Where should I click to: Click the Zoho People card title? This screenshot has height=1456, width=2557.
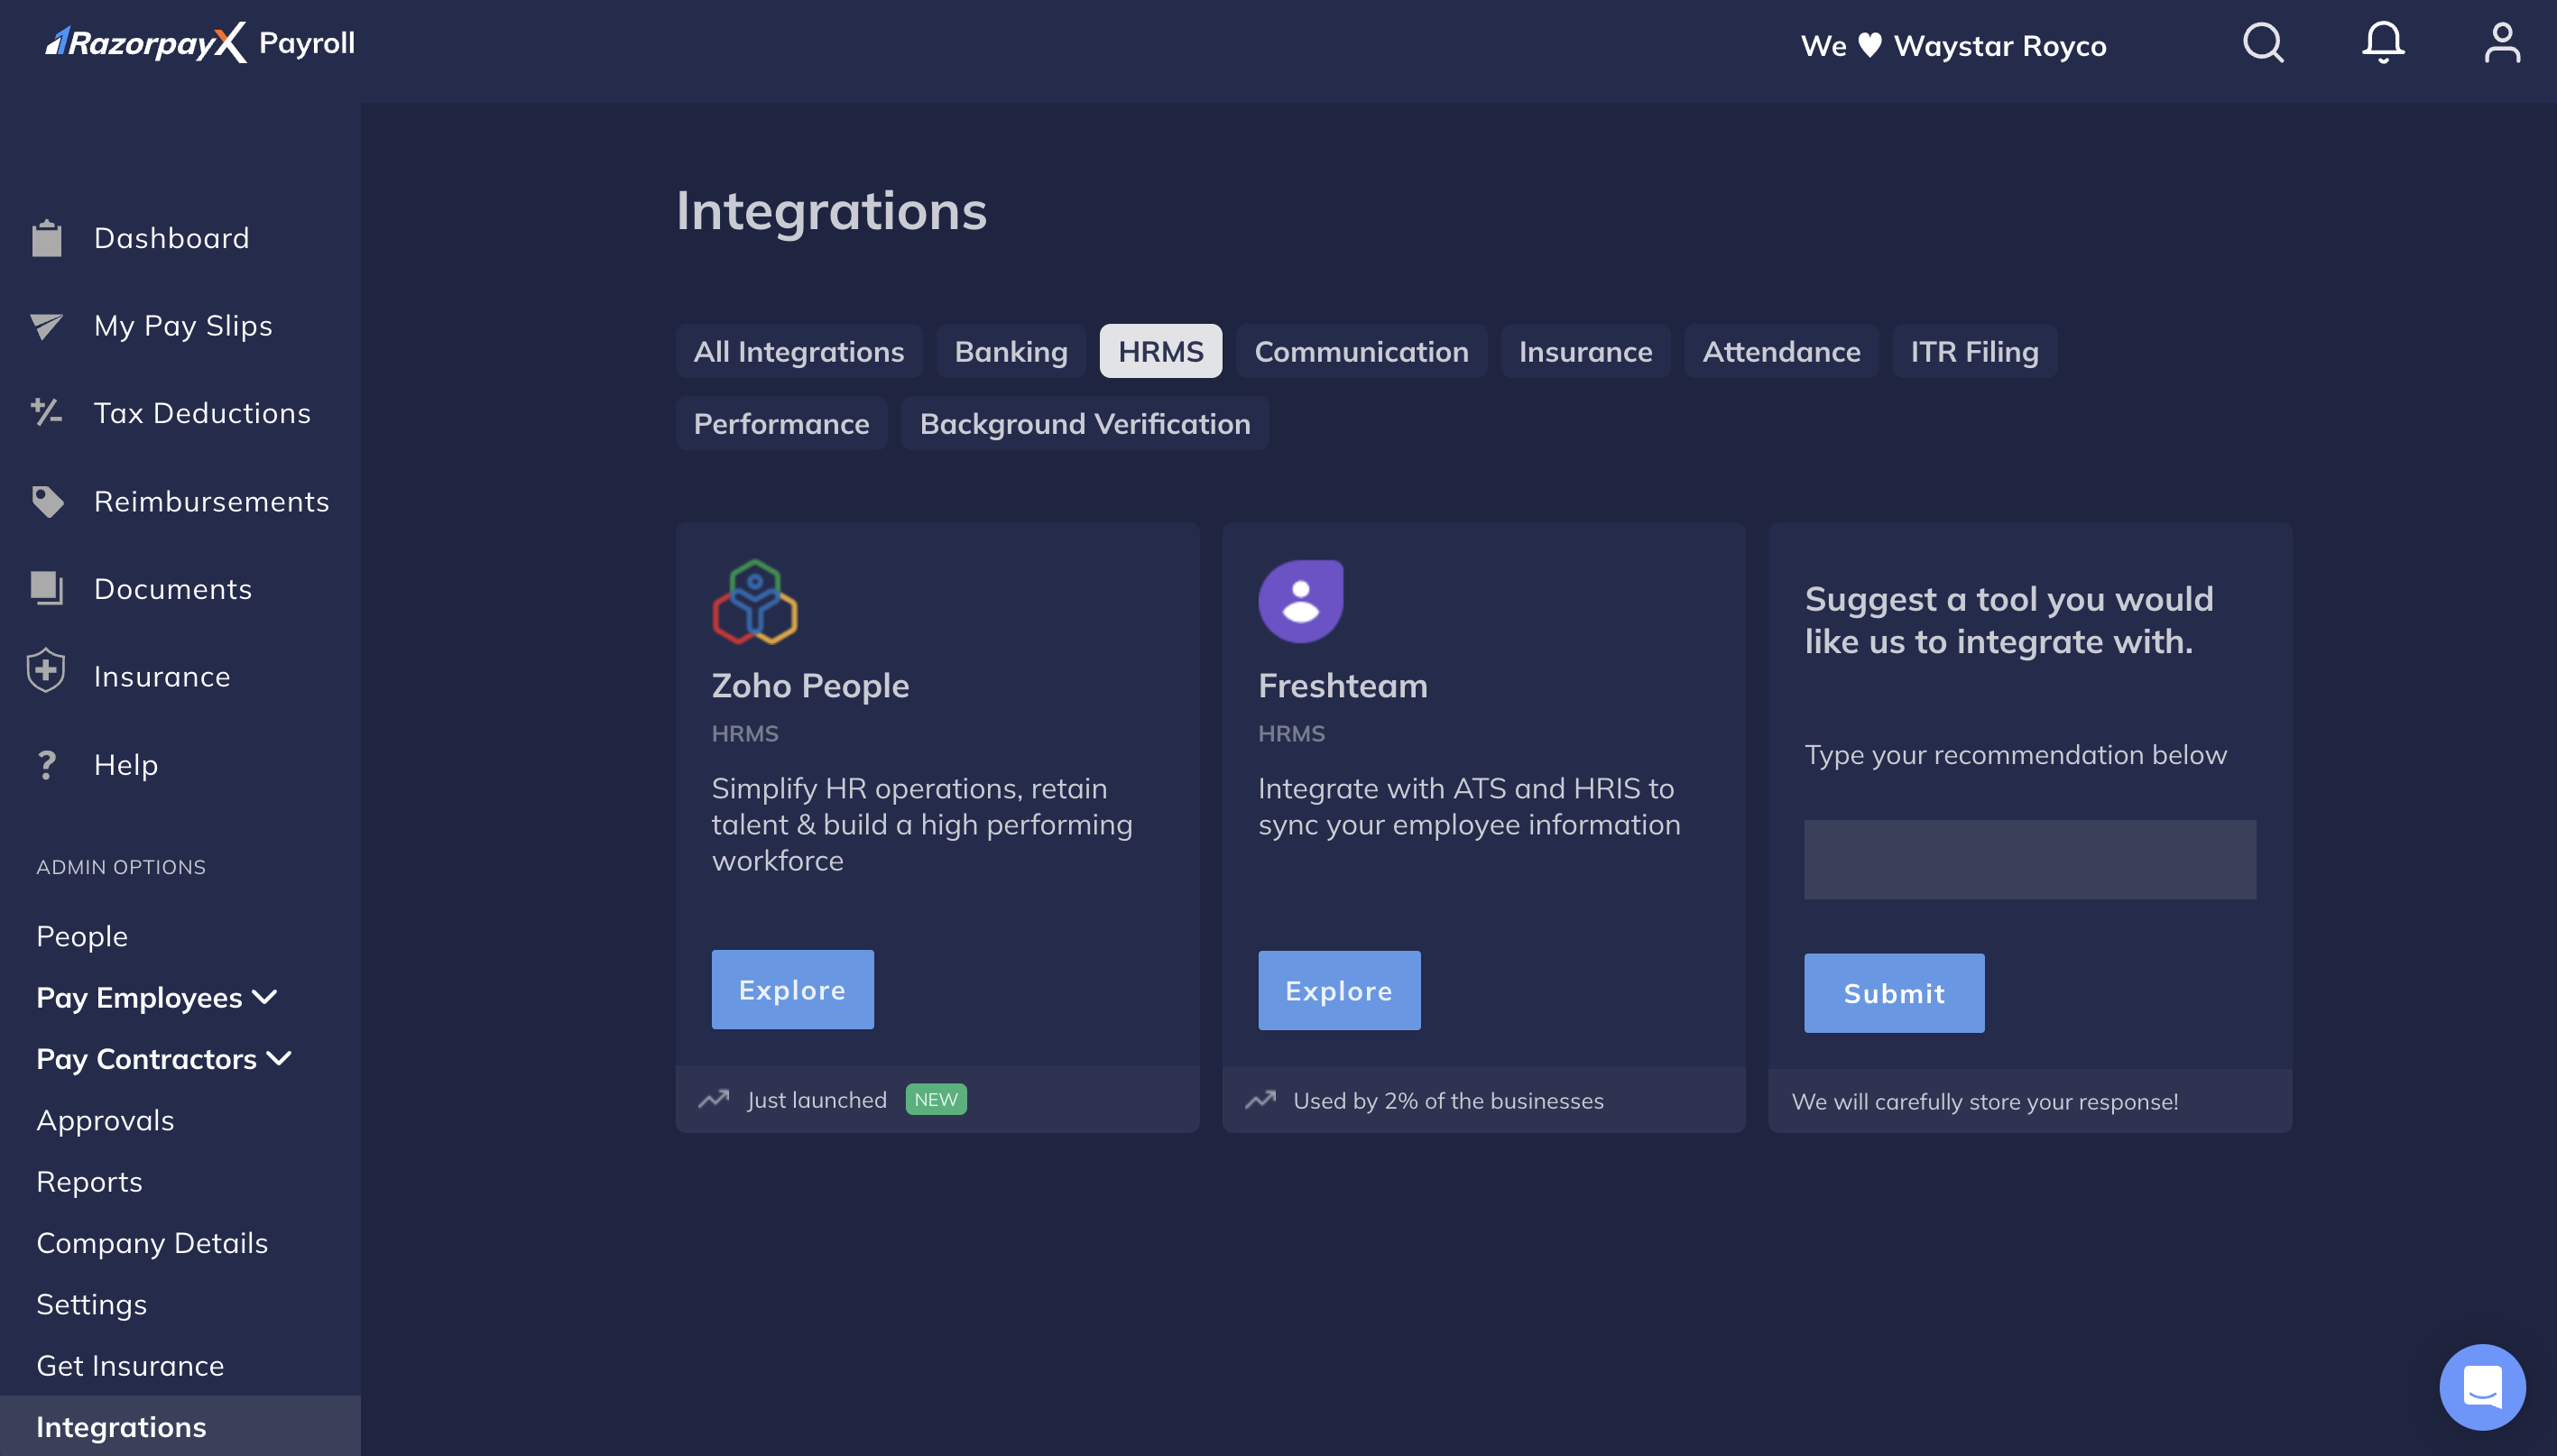point(810,686)
